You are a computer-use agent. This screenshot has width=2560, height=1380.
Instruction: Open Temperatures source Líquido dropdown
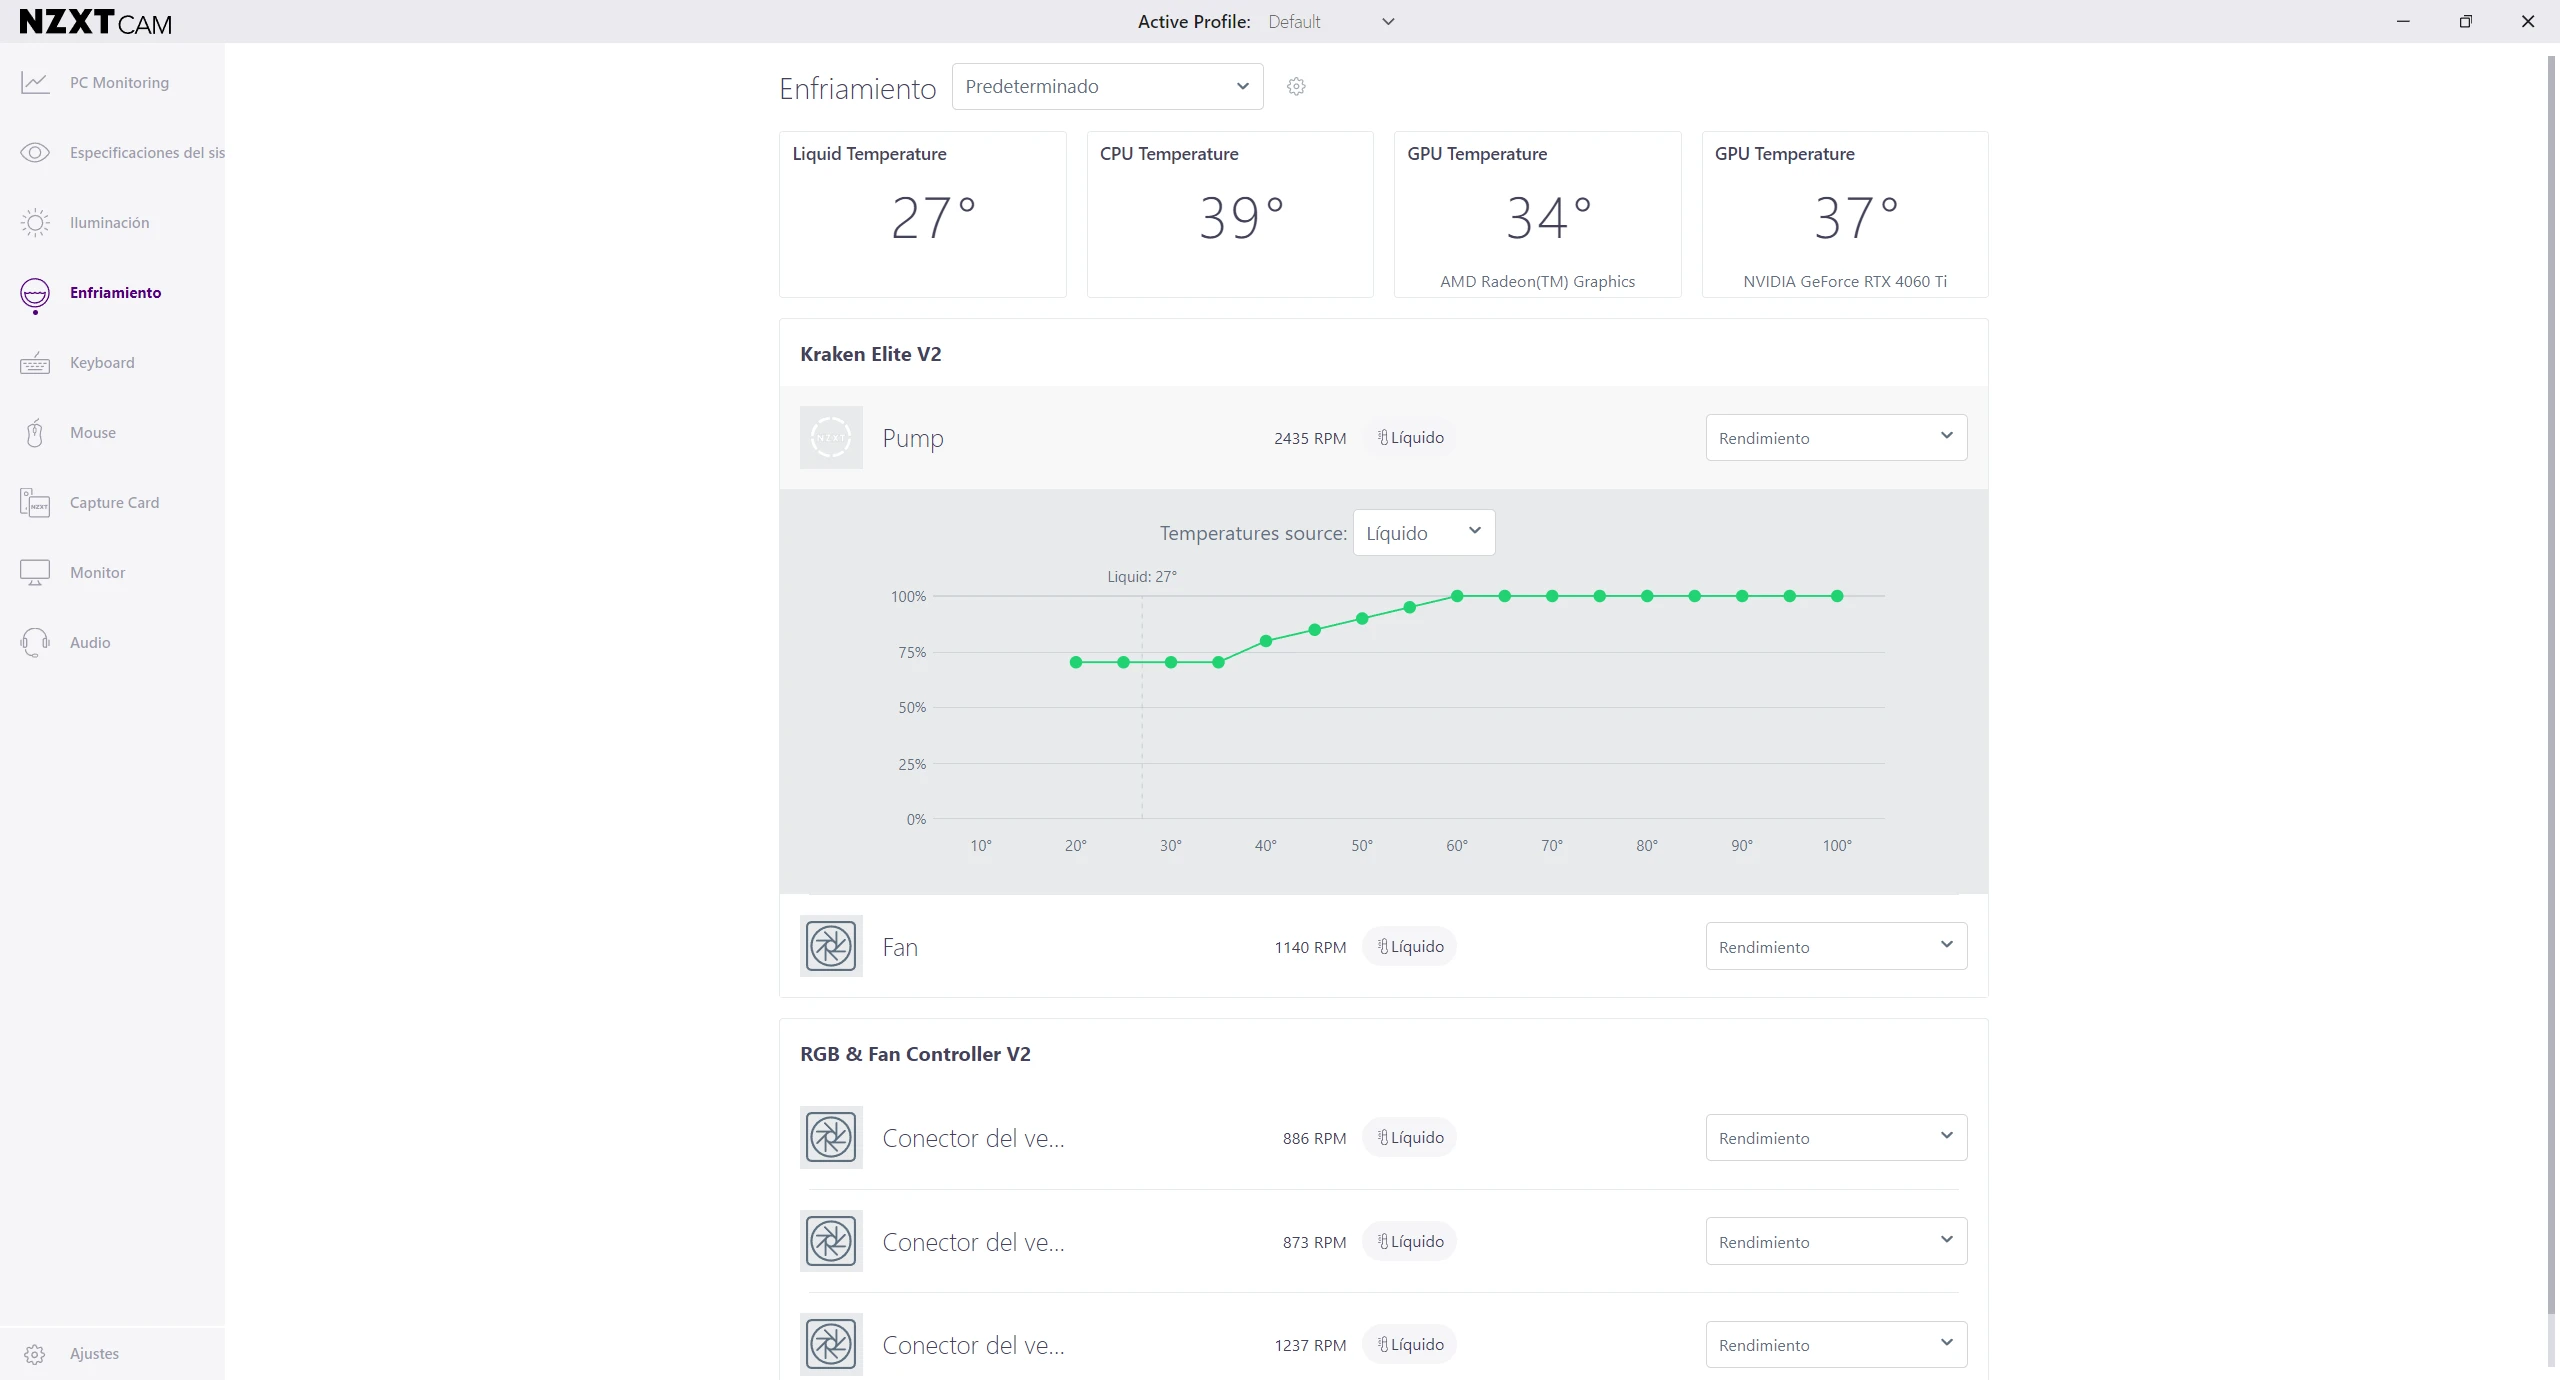pyautogui.click(x=1424, y=533)
